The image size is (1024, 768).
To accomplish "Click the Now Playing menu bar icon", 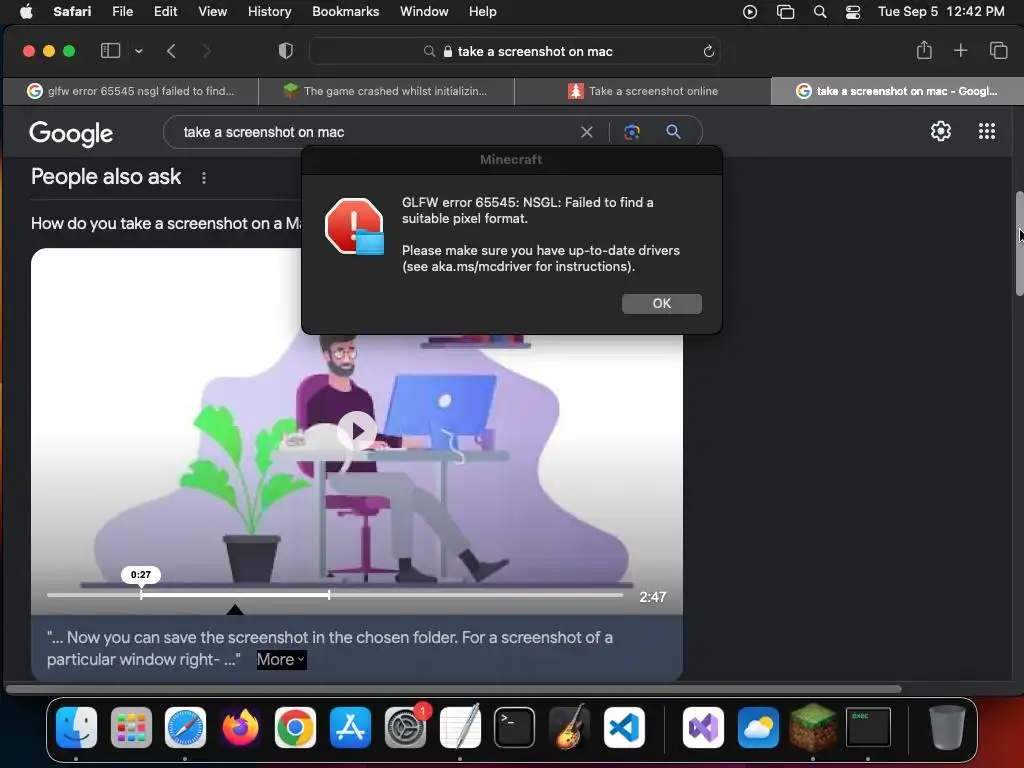I will click(750, 12).
